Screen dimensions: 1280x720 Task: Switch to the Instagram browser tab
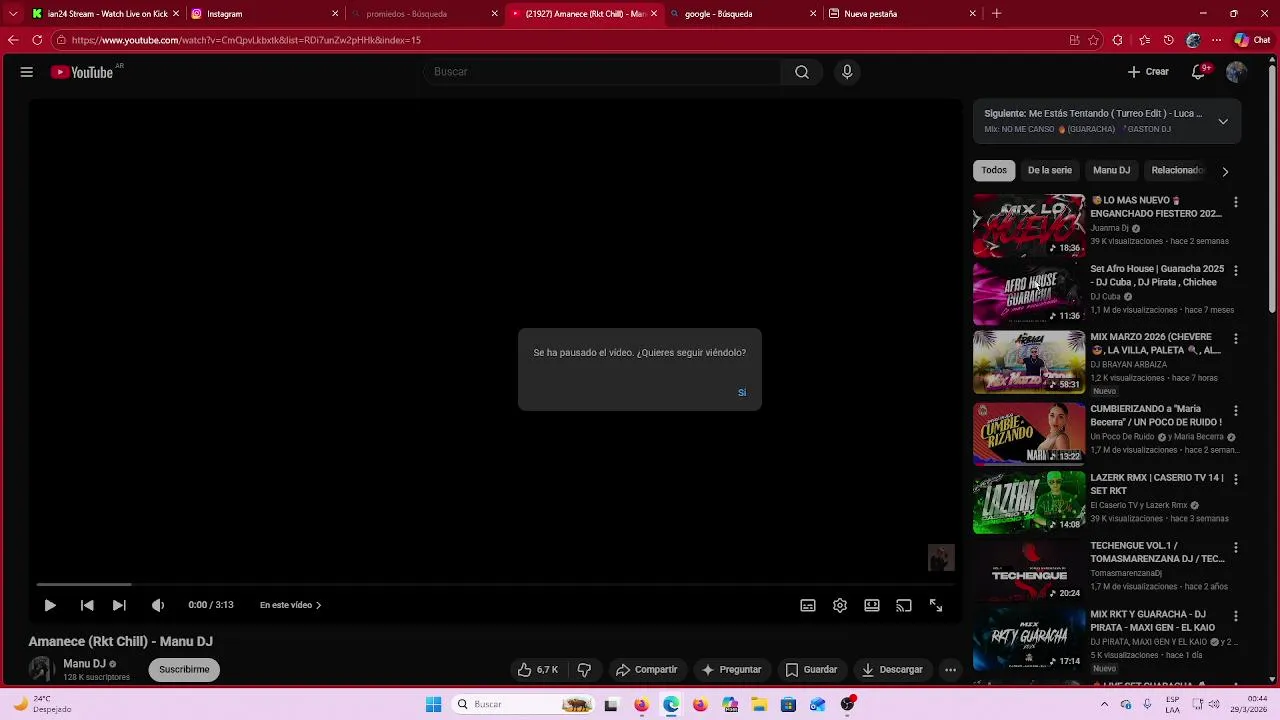coord(264,14)
